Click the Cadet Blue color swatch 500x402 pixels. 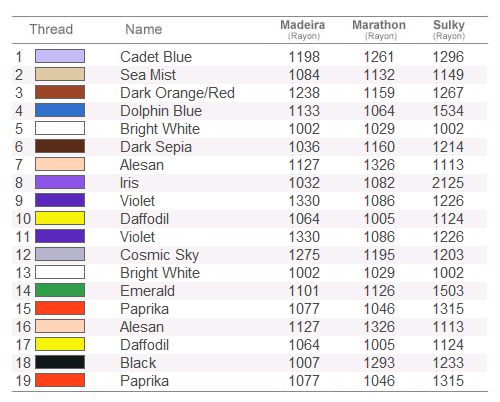60,56
